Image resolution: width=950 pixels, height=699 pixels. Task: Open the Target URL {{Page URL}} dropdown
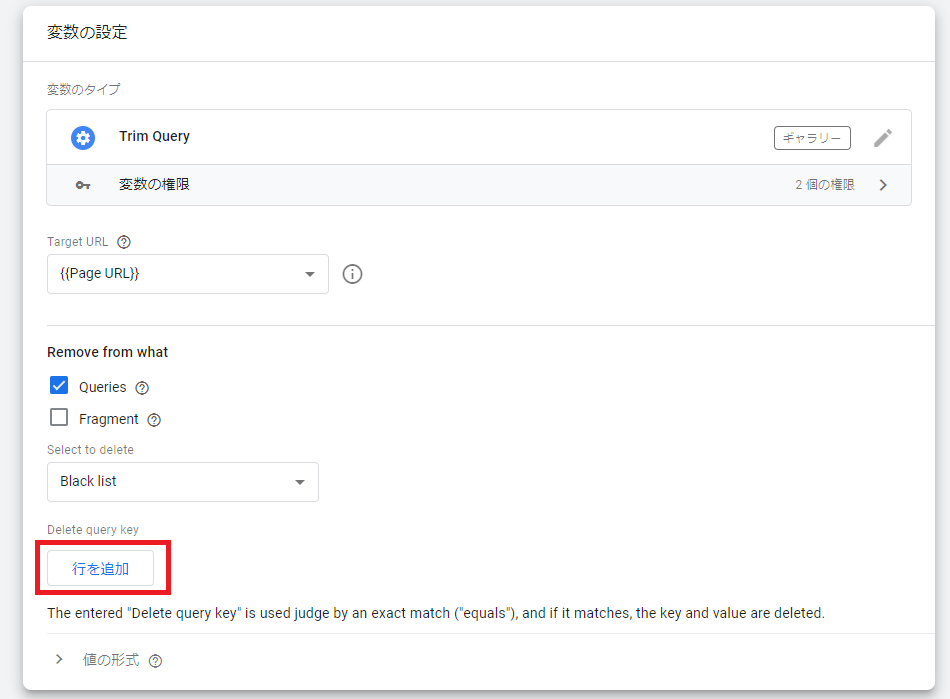pos(188,274)
